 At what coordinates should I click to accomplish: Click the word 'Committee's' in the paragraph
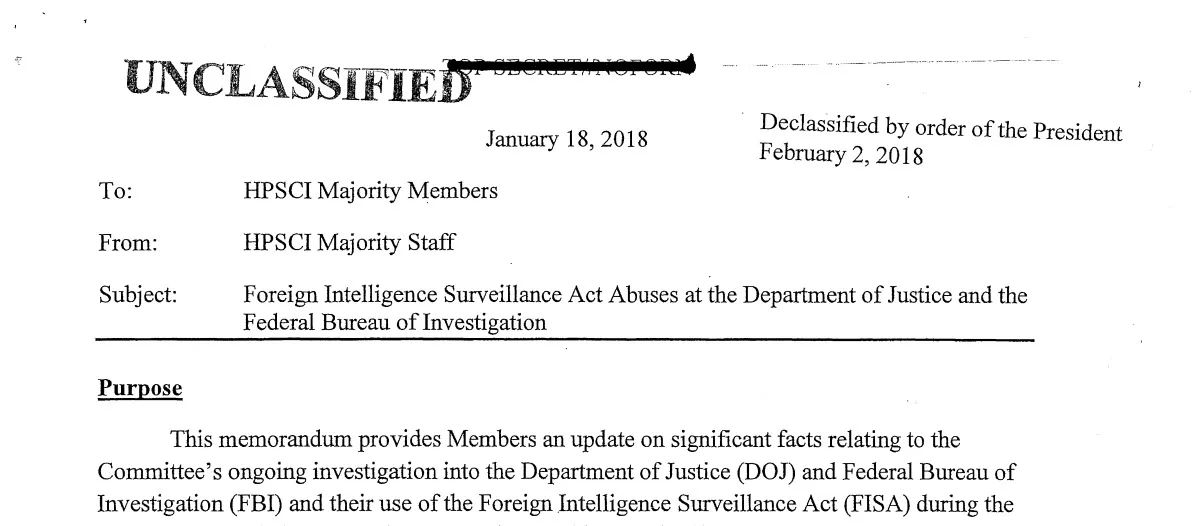(159, 472)
